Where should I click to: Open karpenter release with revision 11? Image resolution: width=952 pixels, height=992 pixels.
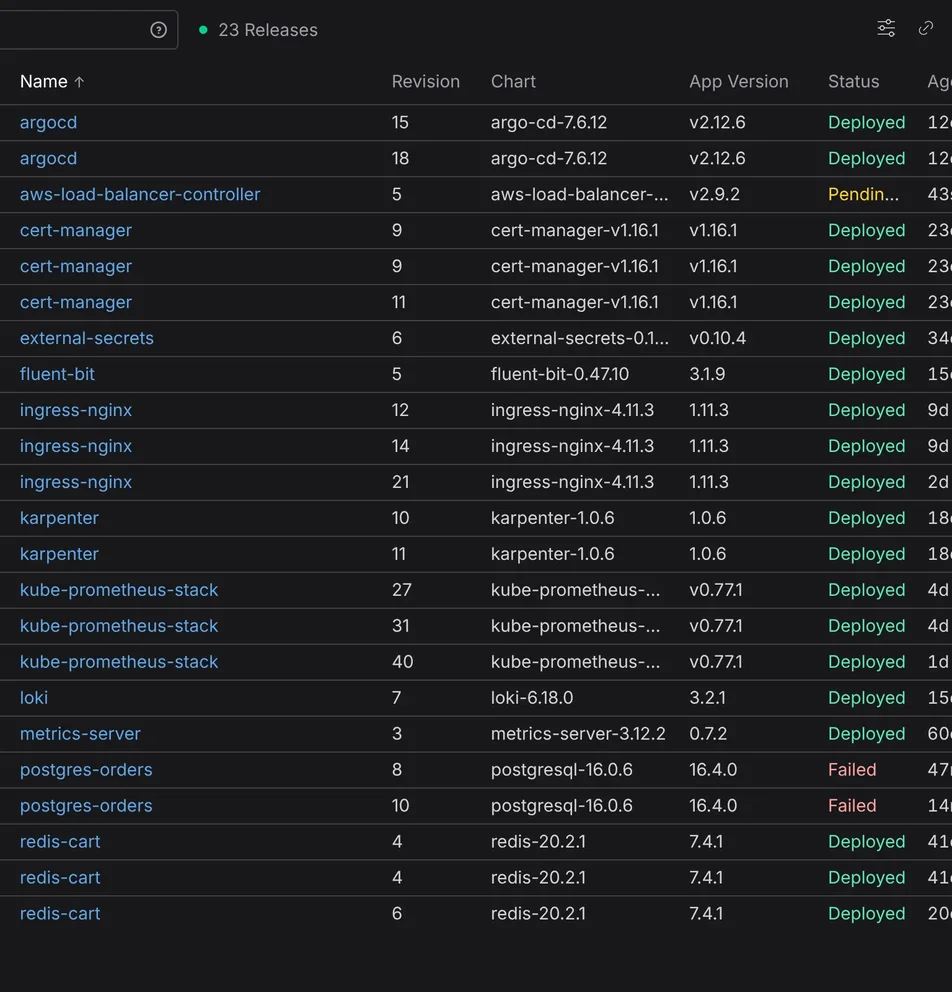[x=59, y=554]
